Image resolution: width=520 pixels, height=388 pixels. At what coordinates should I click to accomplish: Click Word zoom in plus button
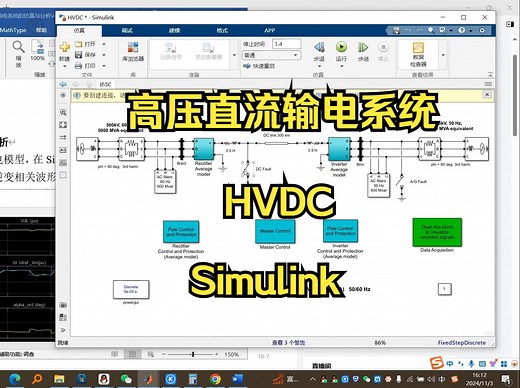[217, 354]
